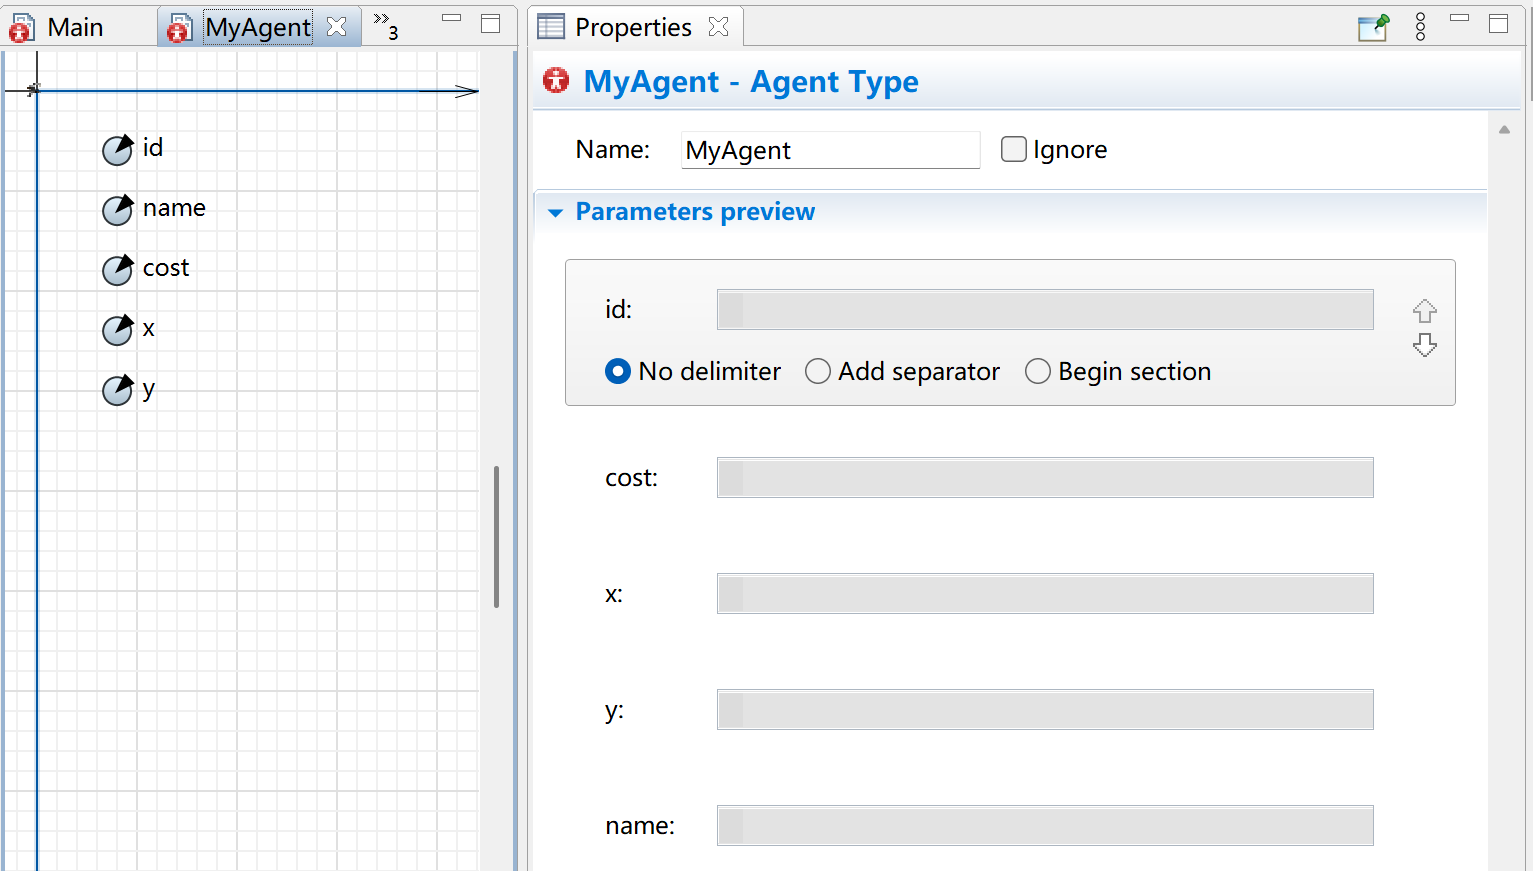
Task: Select the y parameter icon
Action: click(117, 390)
